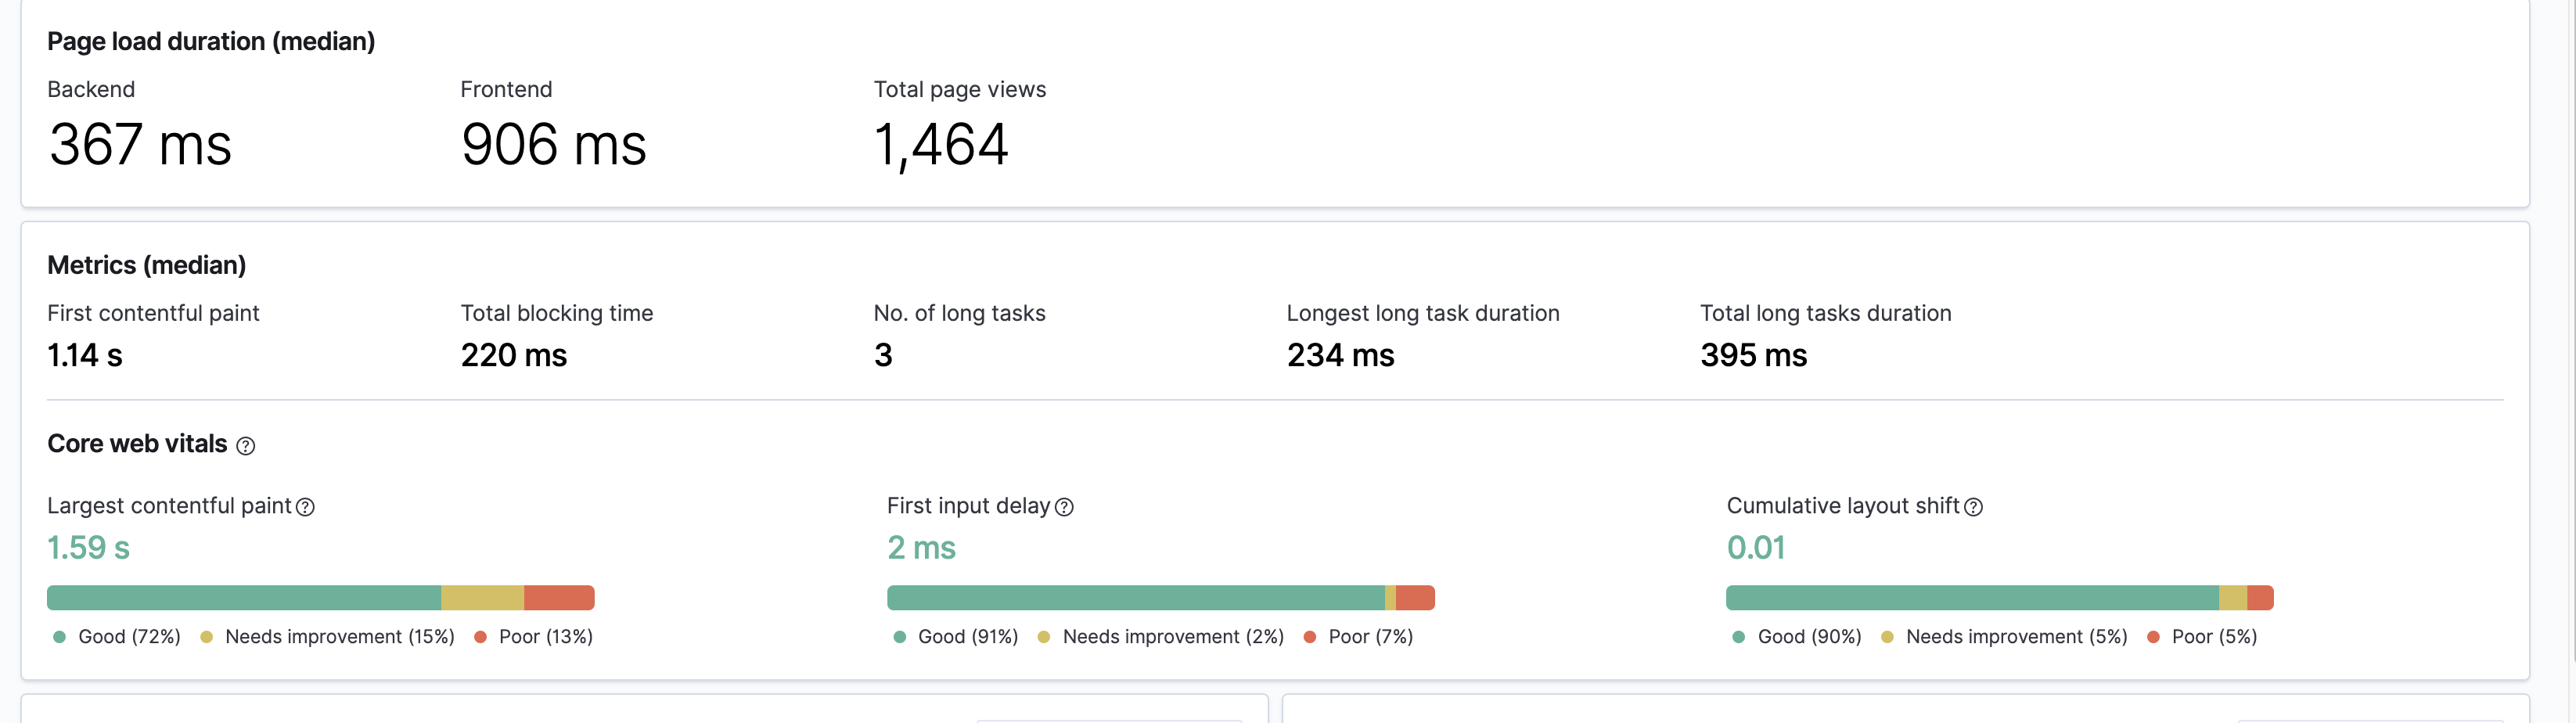Click the Poor (5%) legend entry
Screen dimensions: 2576x723
(x=2203, y=637)
